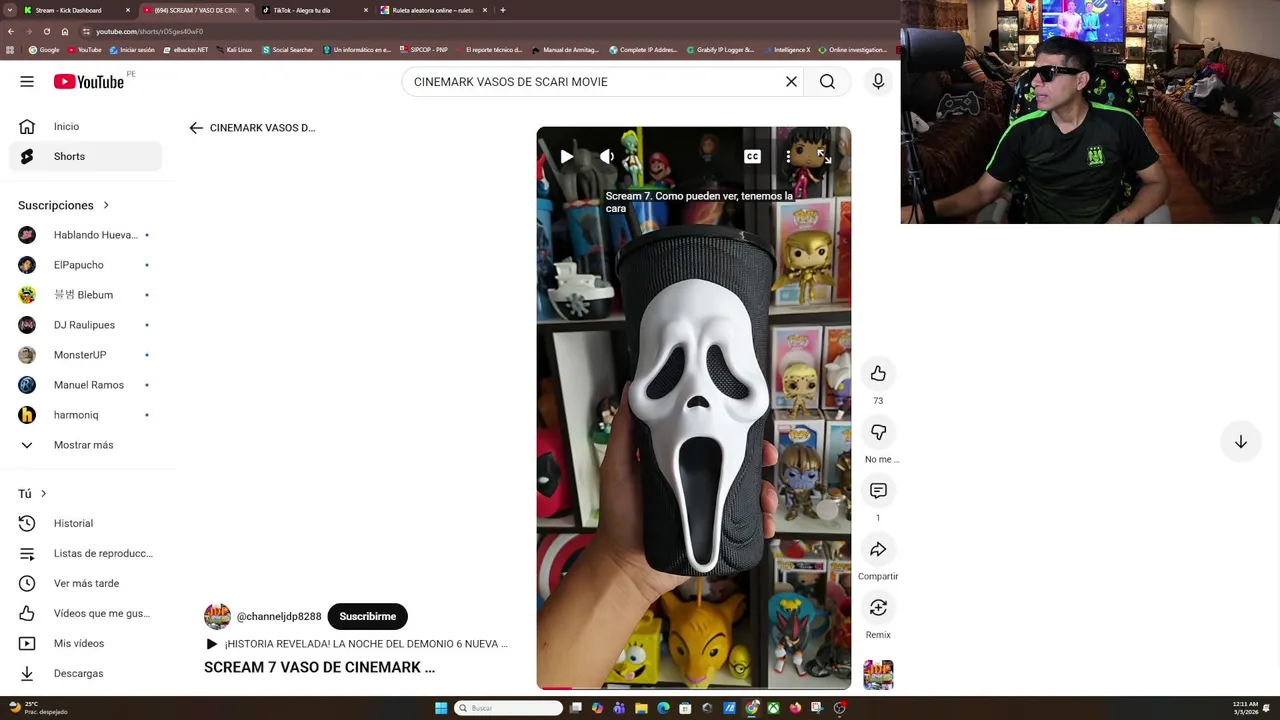The width and height of the screenshot is (1280, 720).
Task: Open Descargas in the sidebar
Action: (86, 674)
